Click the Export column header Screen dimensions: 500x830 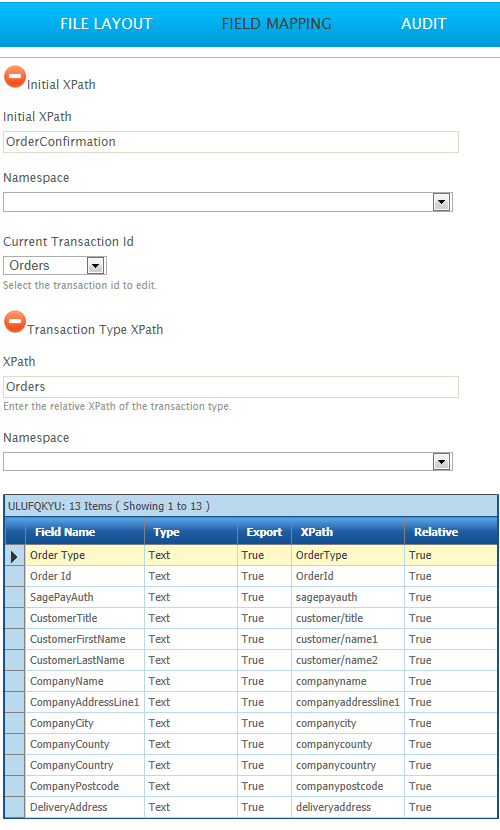[264, 532]
